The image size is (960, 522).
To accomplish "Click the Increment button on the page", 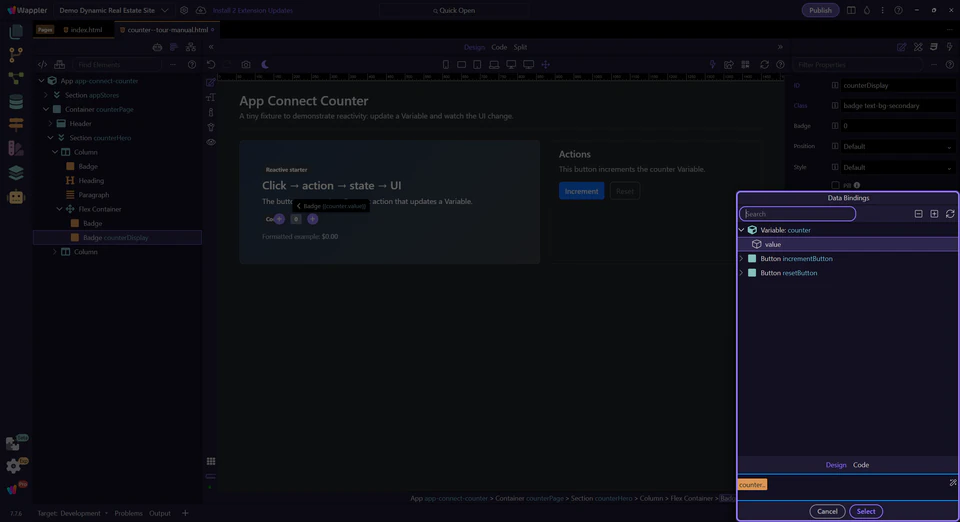I will [582, 192].
